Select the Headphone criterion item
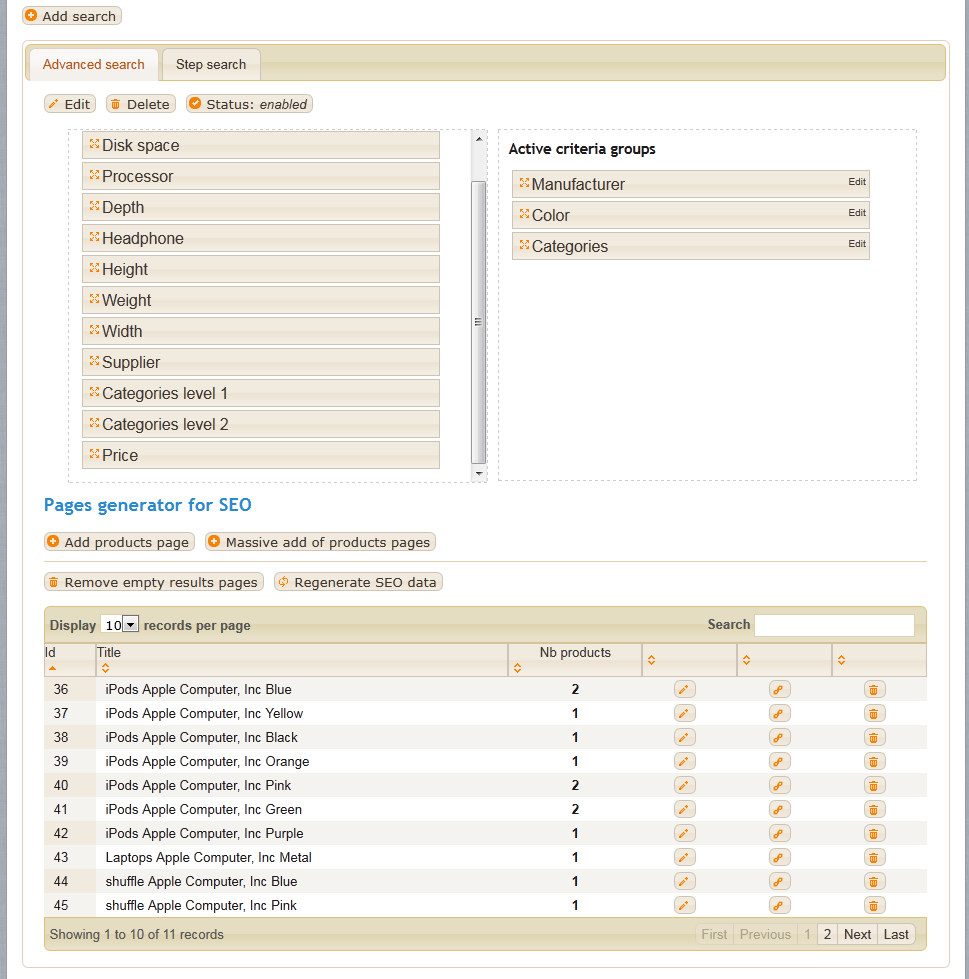Image resolution: width=969 pixels, height=979 pixels. click(x=261, y=238)
